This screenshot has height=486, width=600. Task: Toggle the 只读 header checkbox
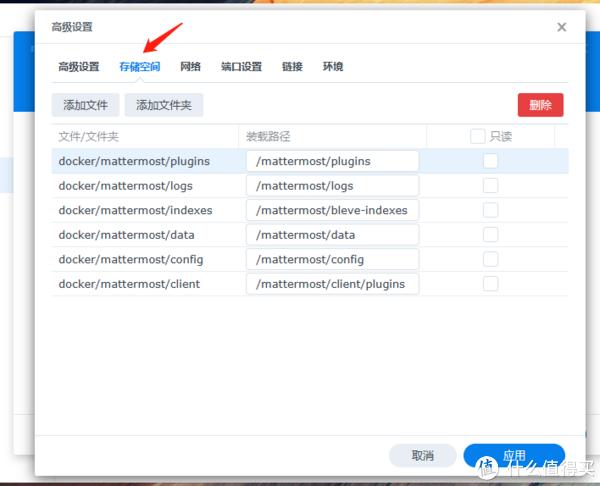click(478, 136)
